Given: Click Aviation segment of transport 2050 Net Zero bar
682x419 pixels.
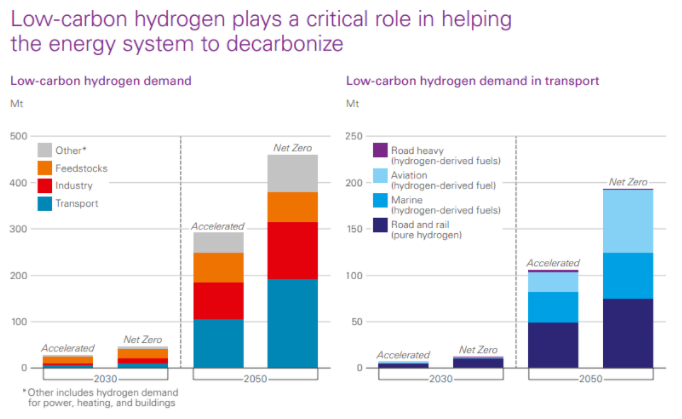Looking at the screenshot, I should (626, 221).
